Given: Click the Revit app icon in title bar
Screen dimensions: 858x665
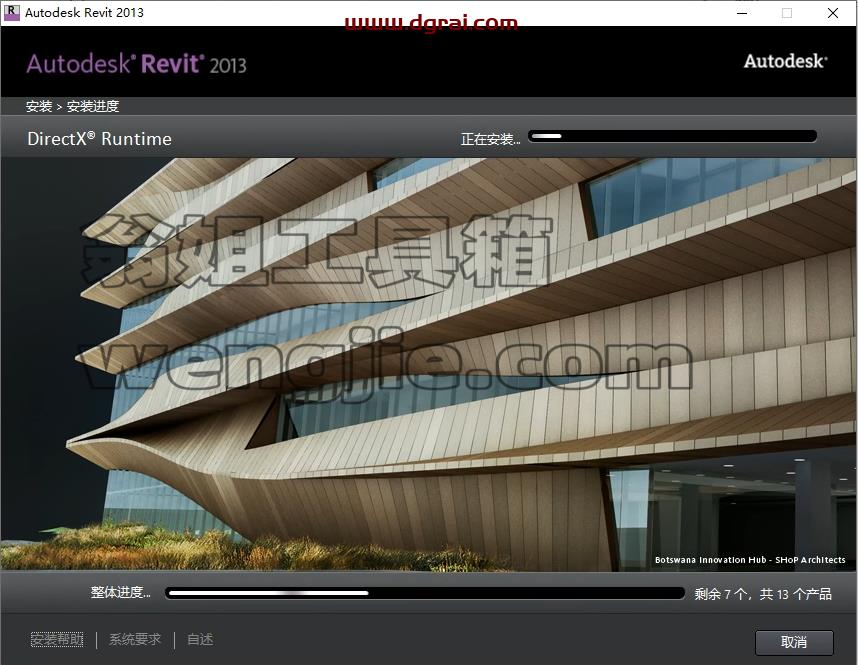Looking at the screenshot, I should point(11,13).
